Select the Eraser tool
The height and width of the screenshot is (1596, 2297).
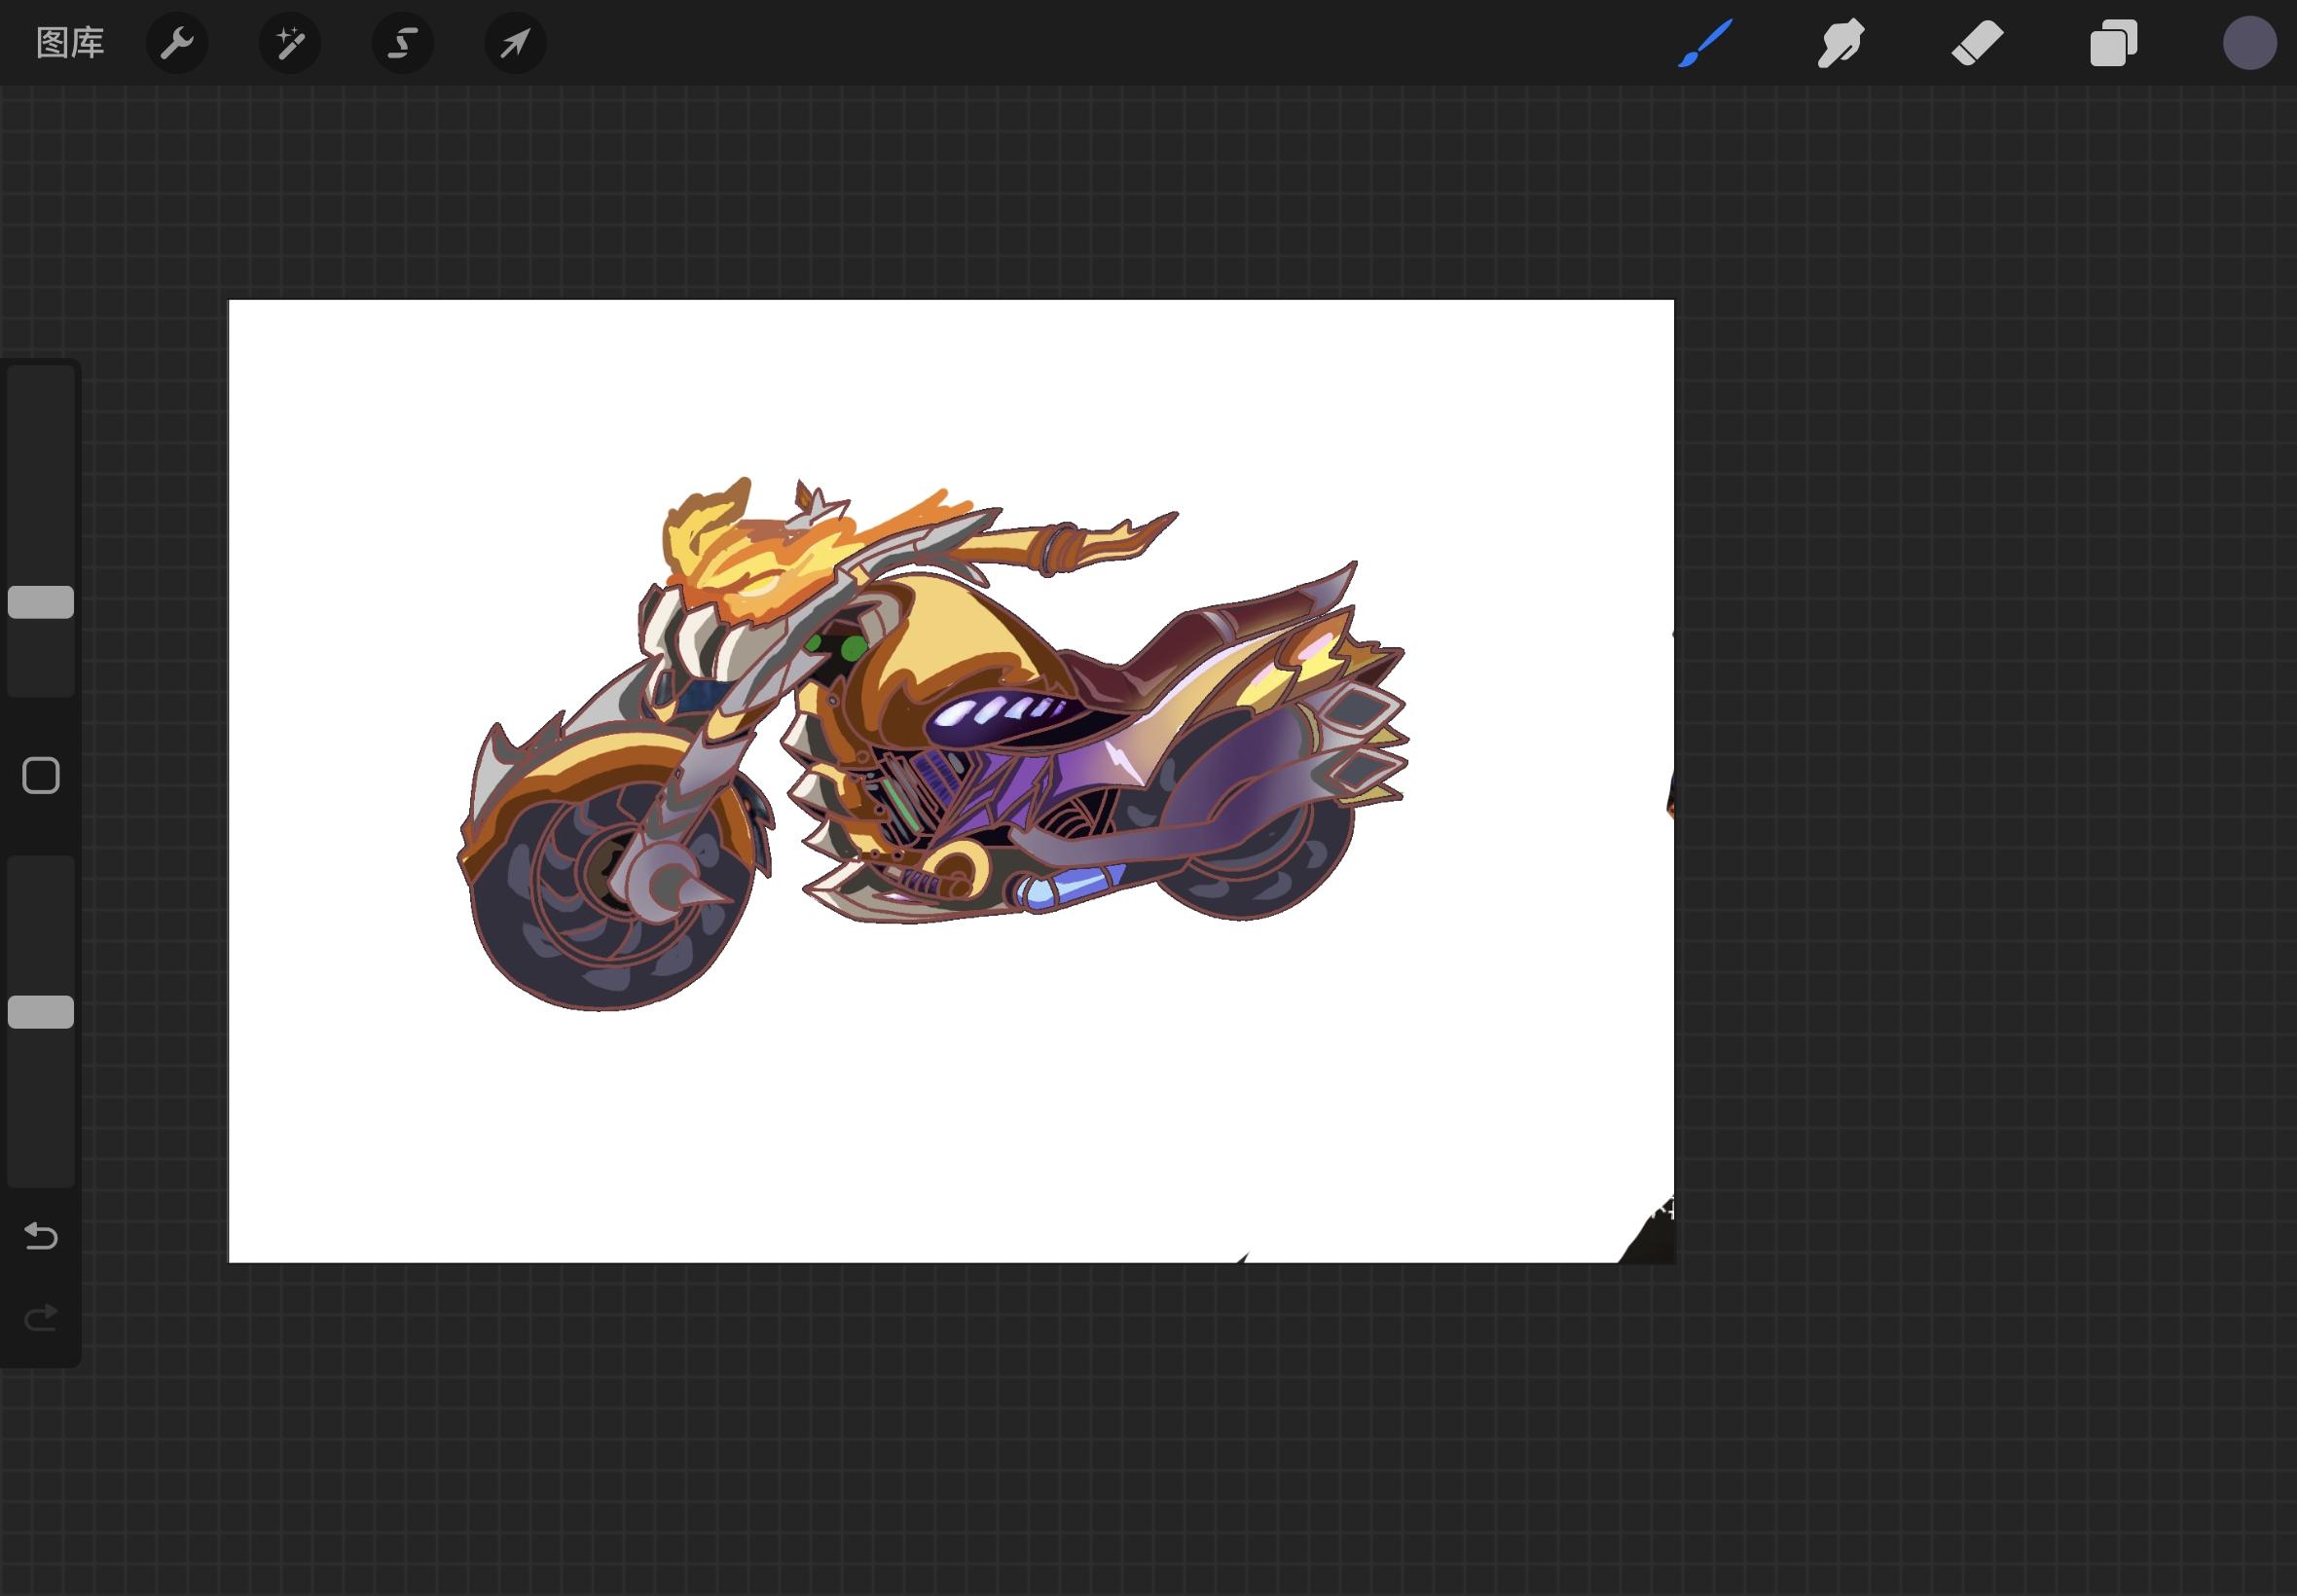point(1977,43)
